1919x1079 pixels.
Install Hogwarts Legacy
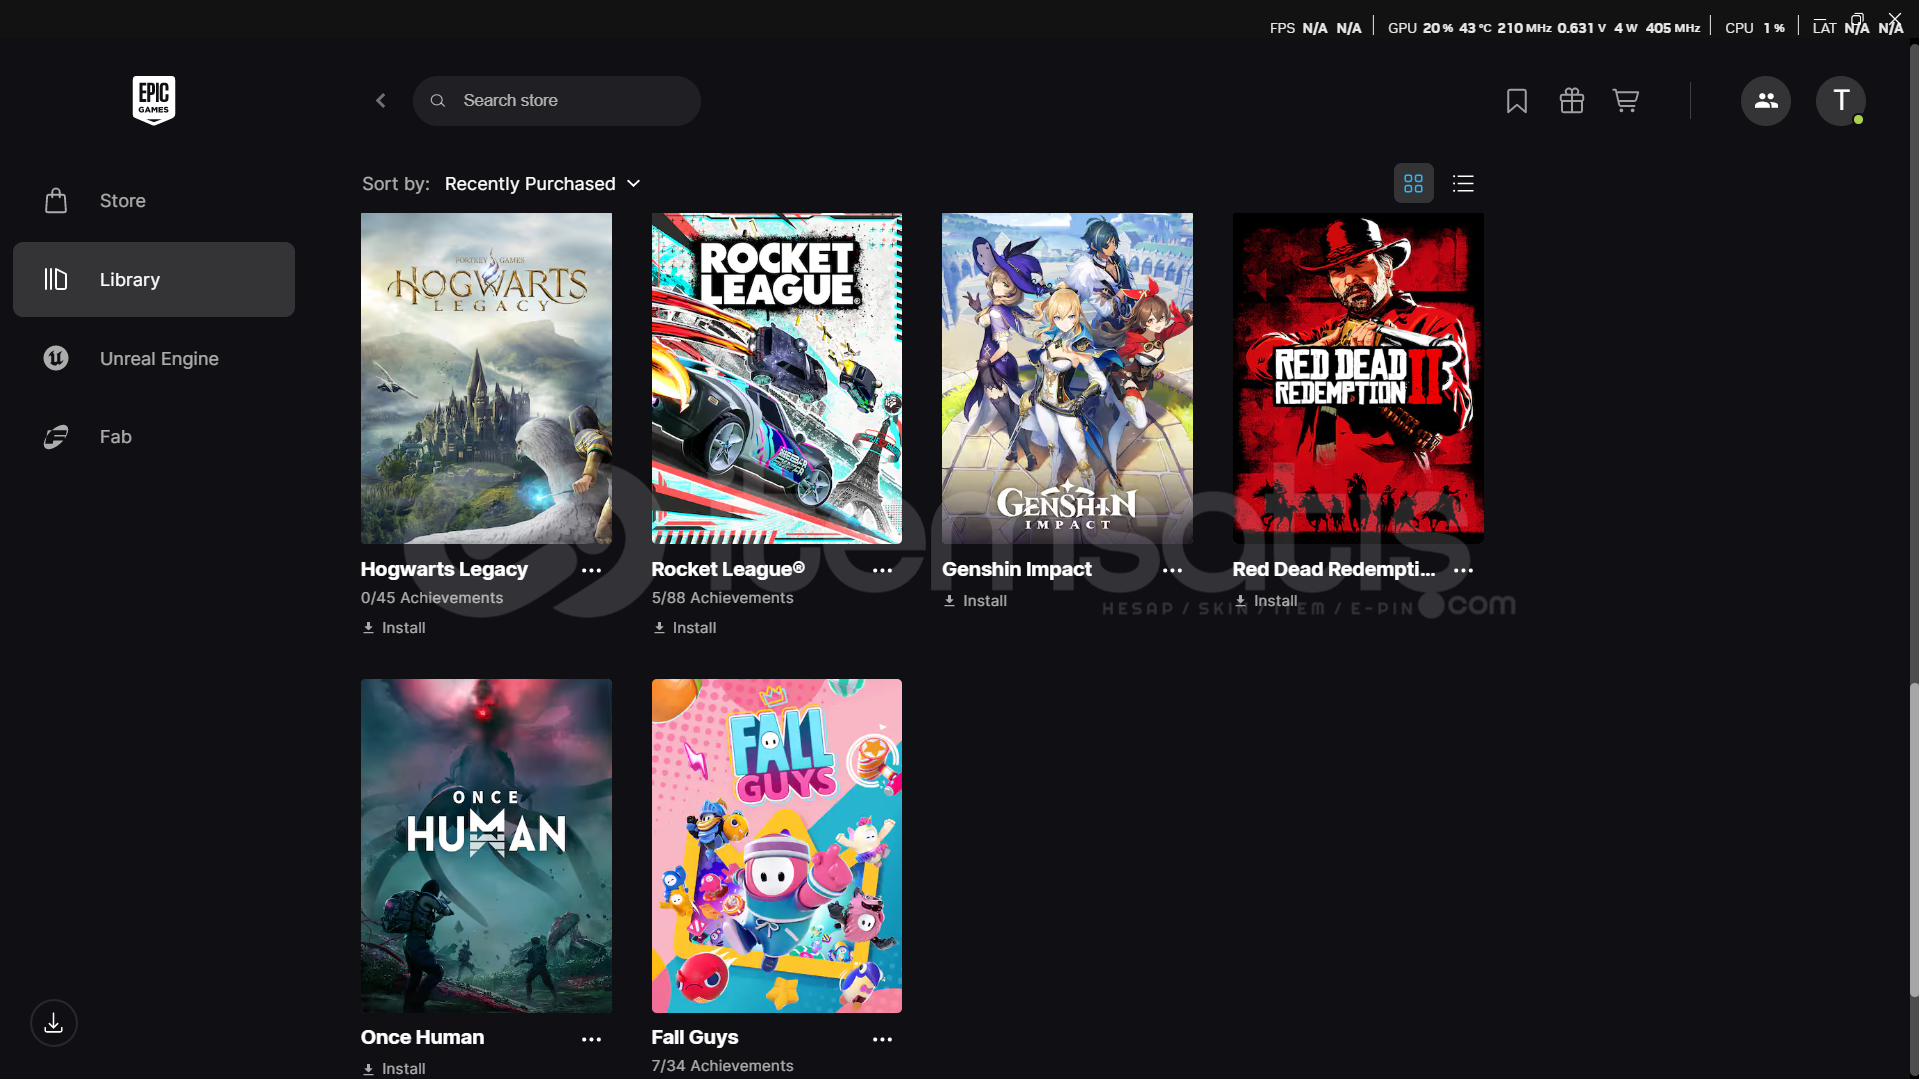394,628
